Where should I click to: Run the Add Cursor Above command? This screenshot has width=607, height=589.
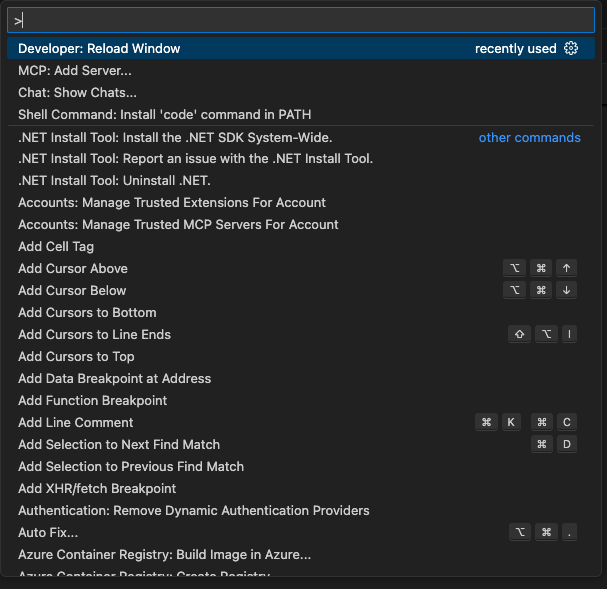click(301, 269)
